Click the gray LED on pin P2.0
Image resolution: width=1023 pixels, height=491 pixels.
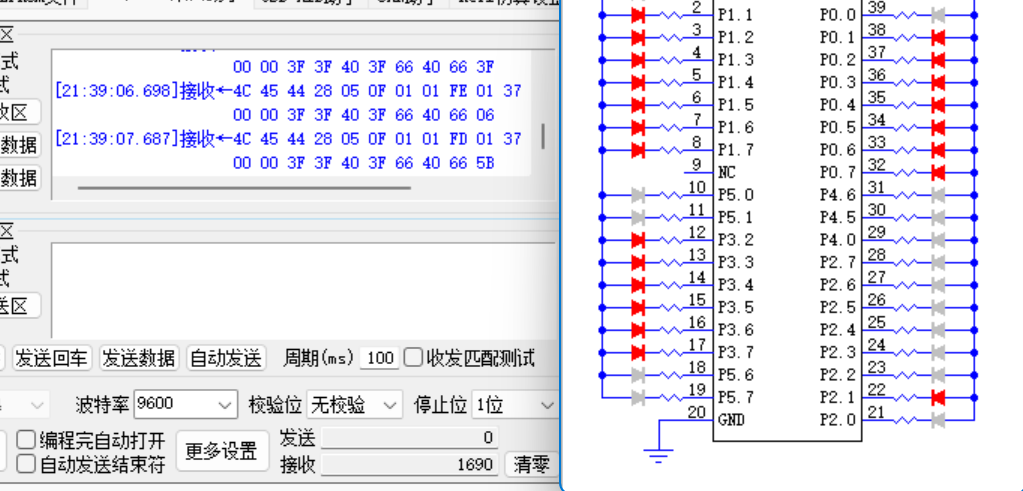[x=938, y=420]
